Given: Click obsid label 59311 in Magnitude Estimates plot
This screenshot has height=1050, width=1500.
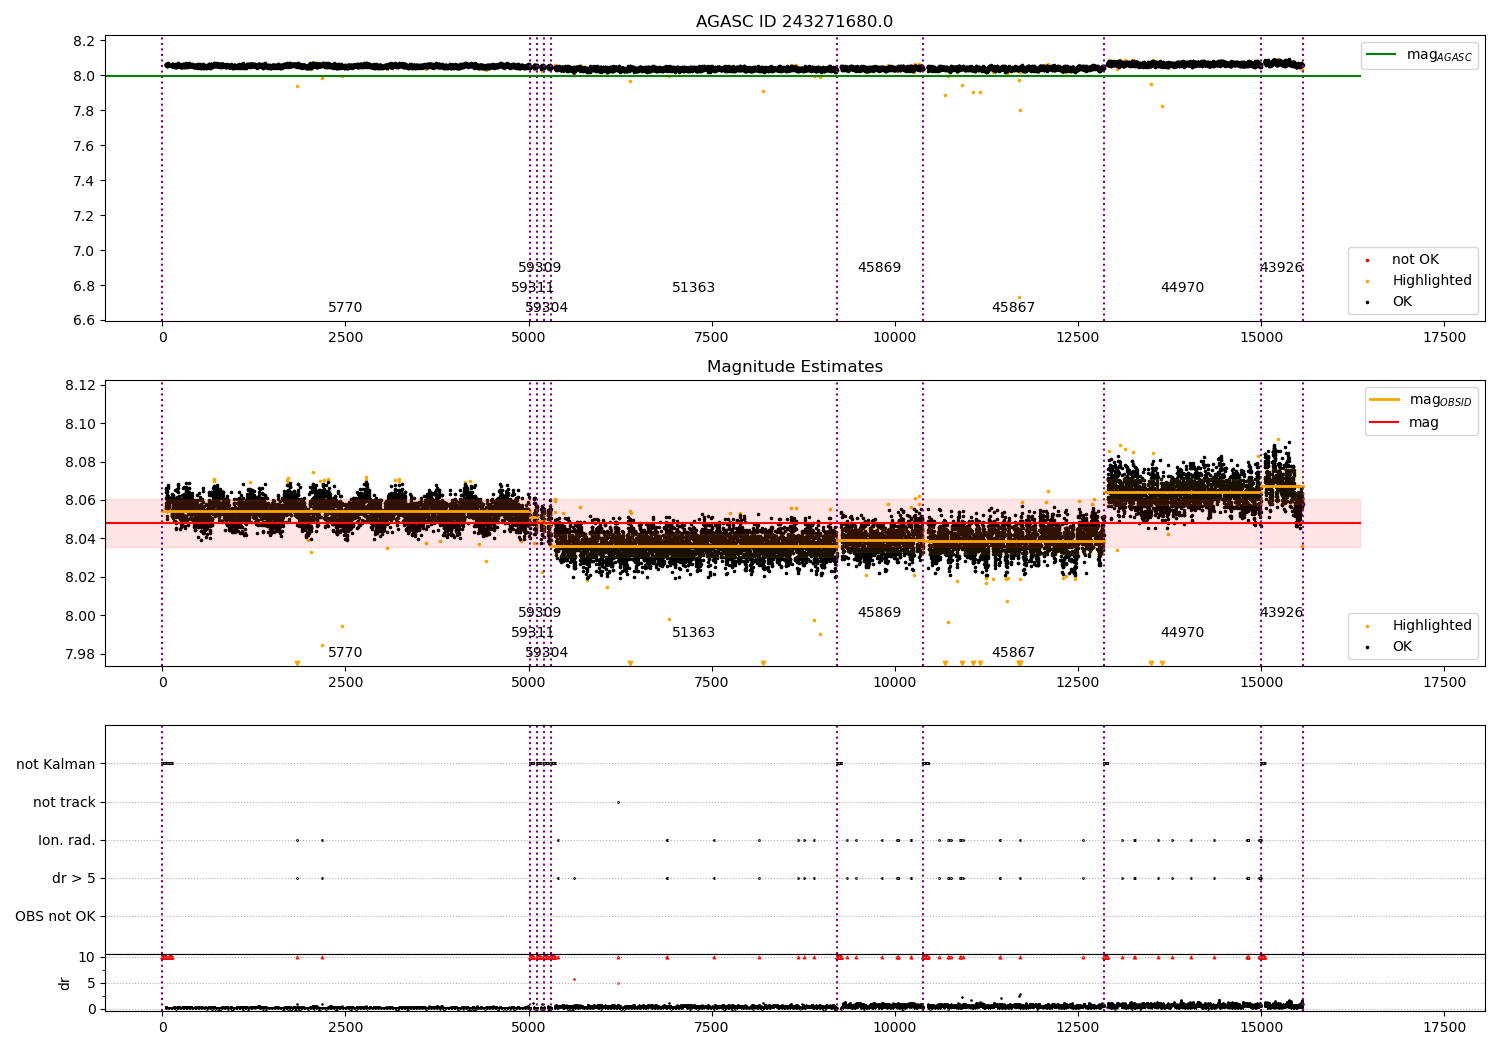Looking at the screenshot, I should tap(532, 633).
